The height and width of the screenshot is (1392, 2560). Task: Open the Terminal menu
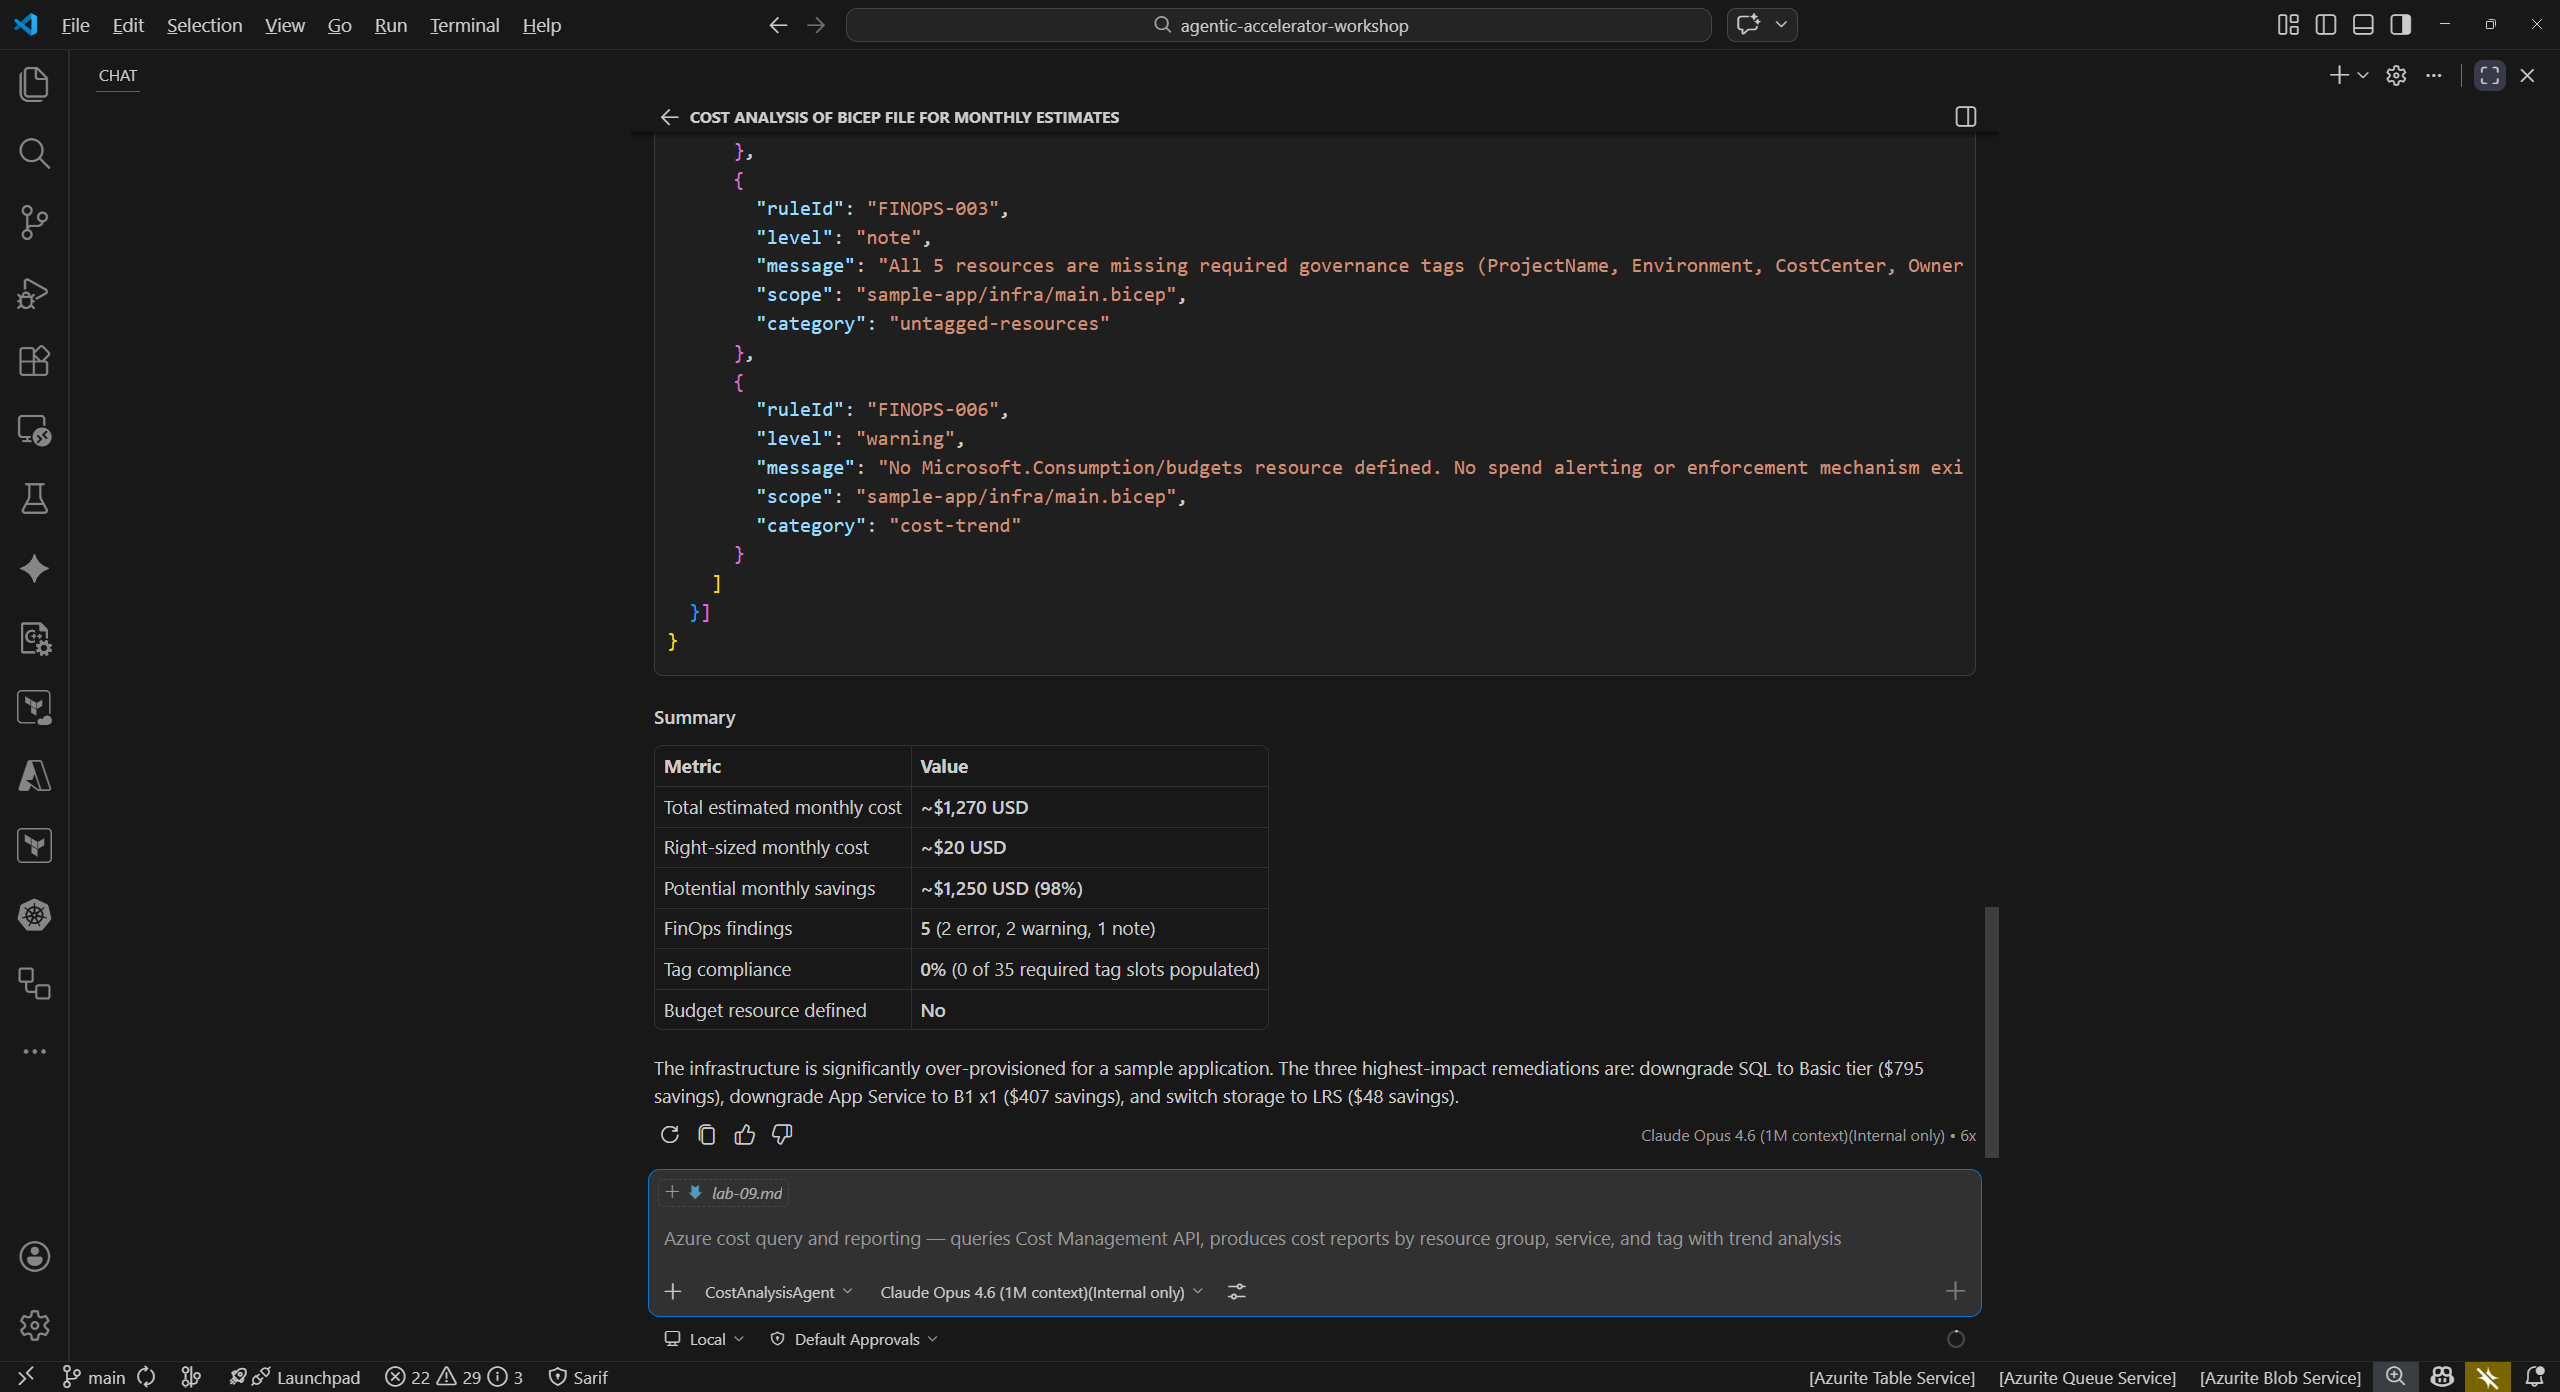464,25
